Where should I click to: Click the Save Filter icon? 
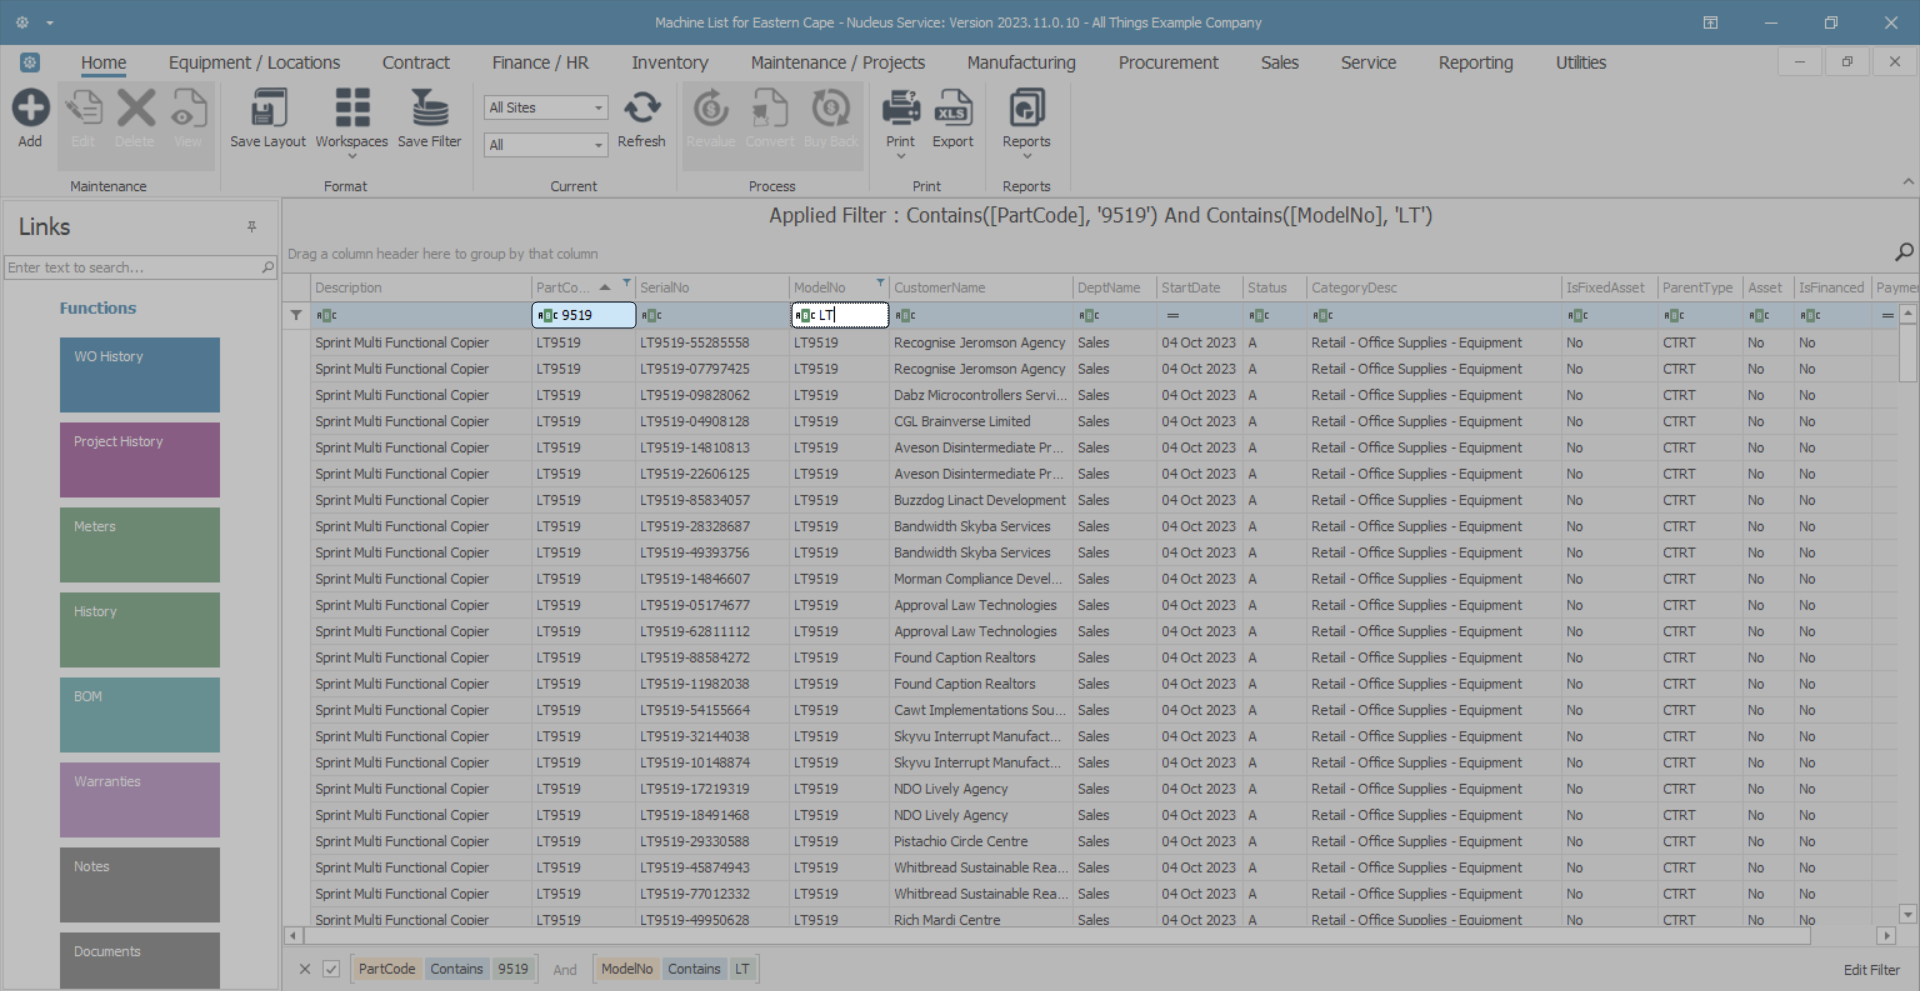click(429, 109)
